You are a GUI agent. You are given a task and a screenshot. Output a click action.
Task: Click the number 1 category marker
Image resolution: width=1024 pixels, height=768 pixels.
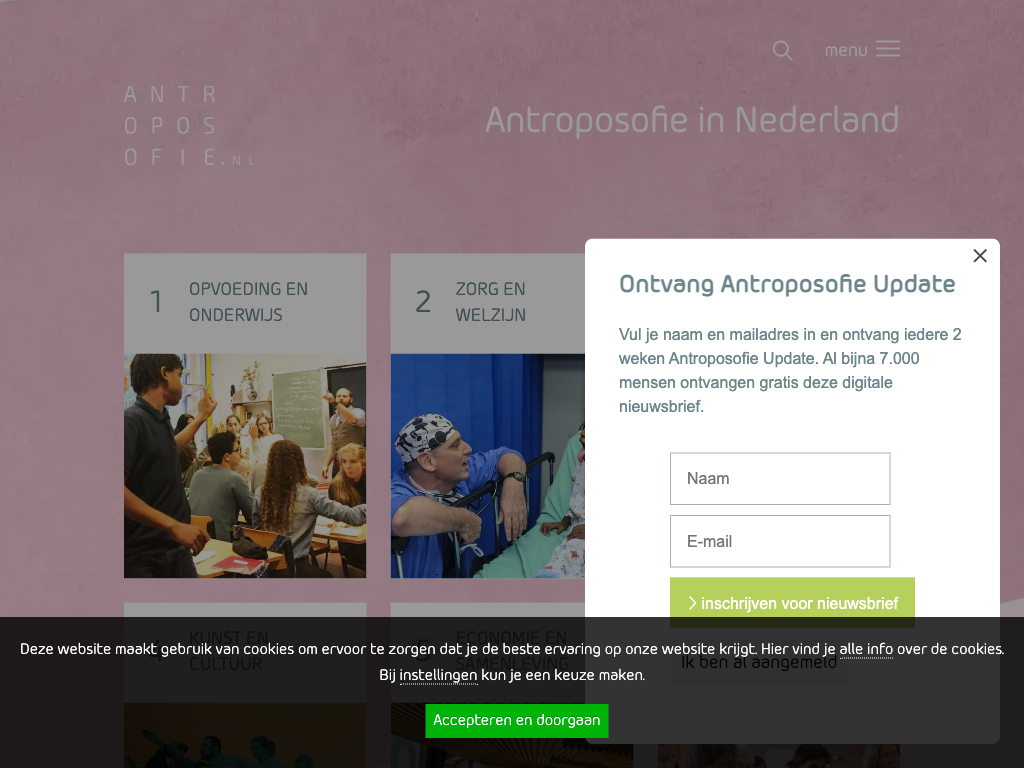[x=155, y=302]
